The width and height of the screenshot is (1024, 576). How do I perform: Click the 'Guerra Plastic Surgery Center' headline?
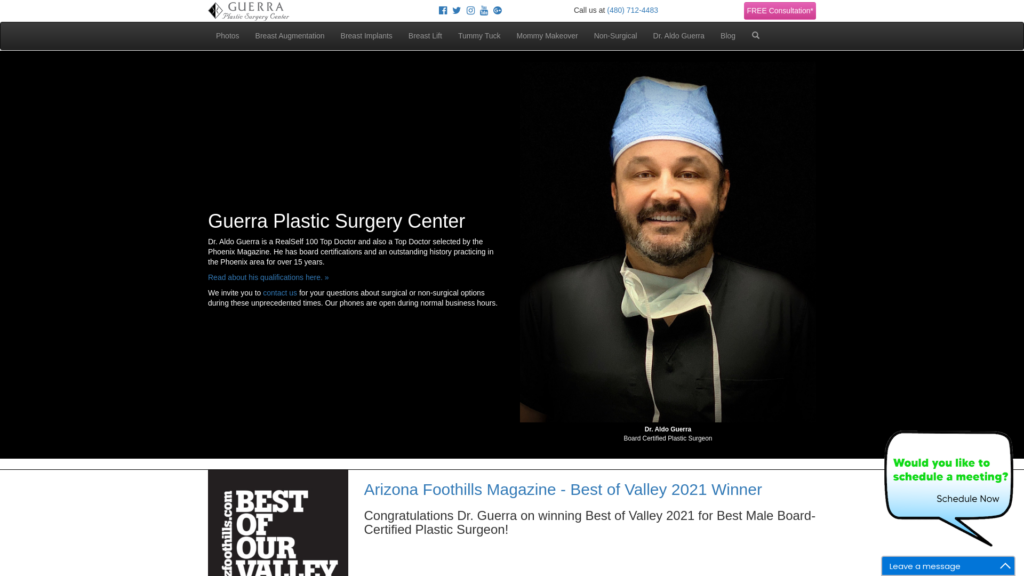(x=336, y=221)
